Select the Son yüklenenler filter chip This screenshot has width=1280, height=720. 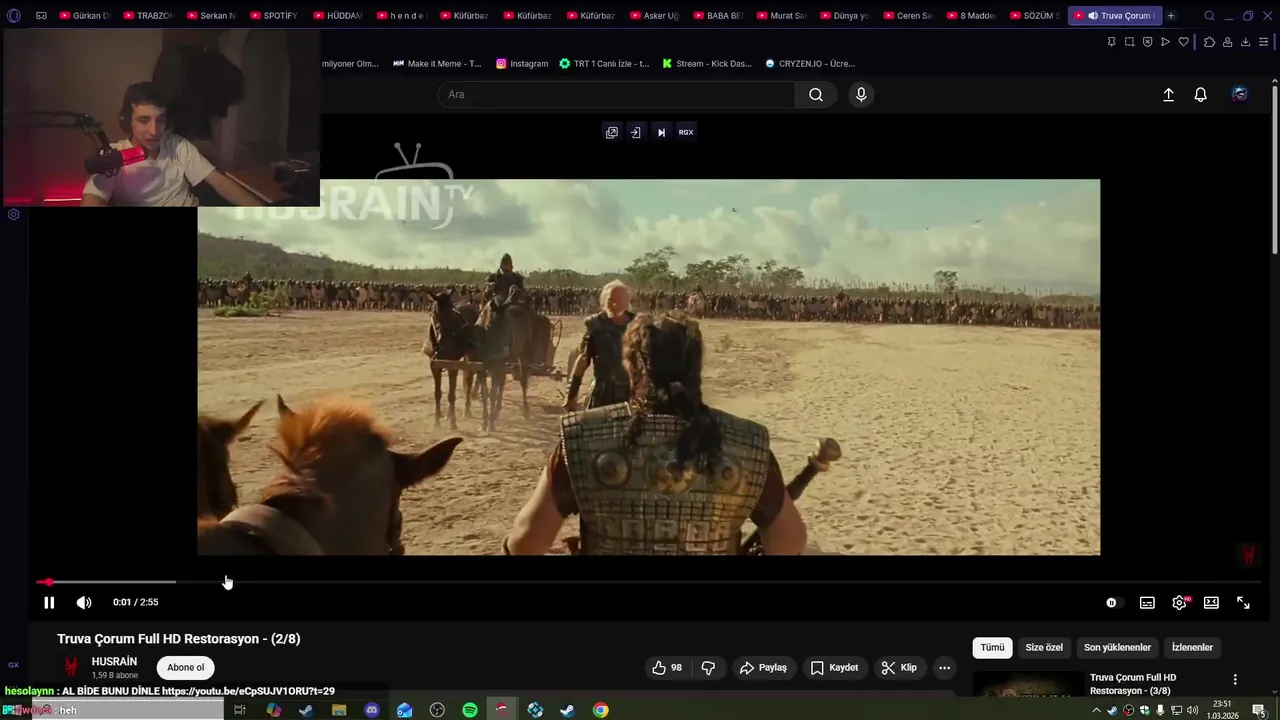point(1117,648)
